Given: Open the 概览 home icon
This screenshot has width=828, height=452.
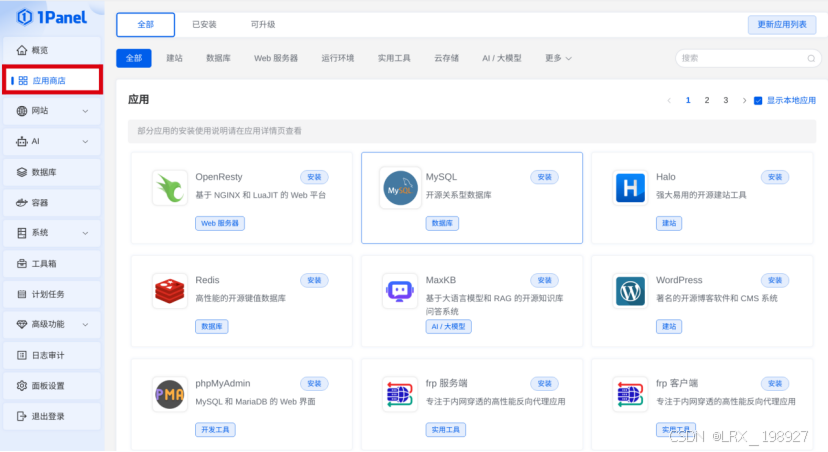Looking at the screenshot, I should [x=22, y=50].
